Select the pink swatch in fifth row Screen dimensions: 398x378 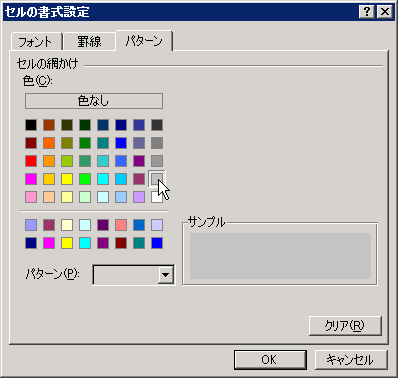31,197
